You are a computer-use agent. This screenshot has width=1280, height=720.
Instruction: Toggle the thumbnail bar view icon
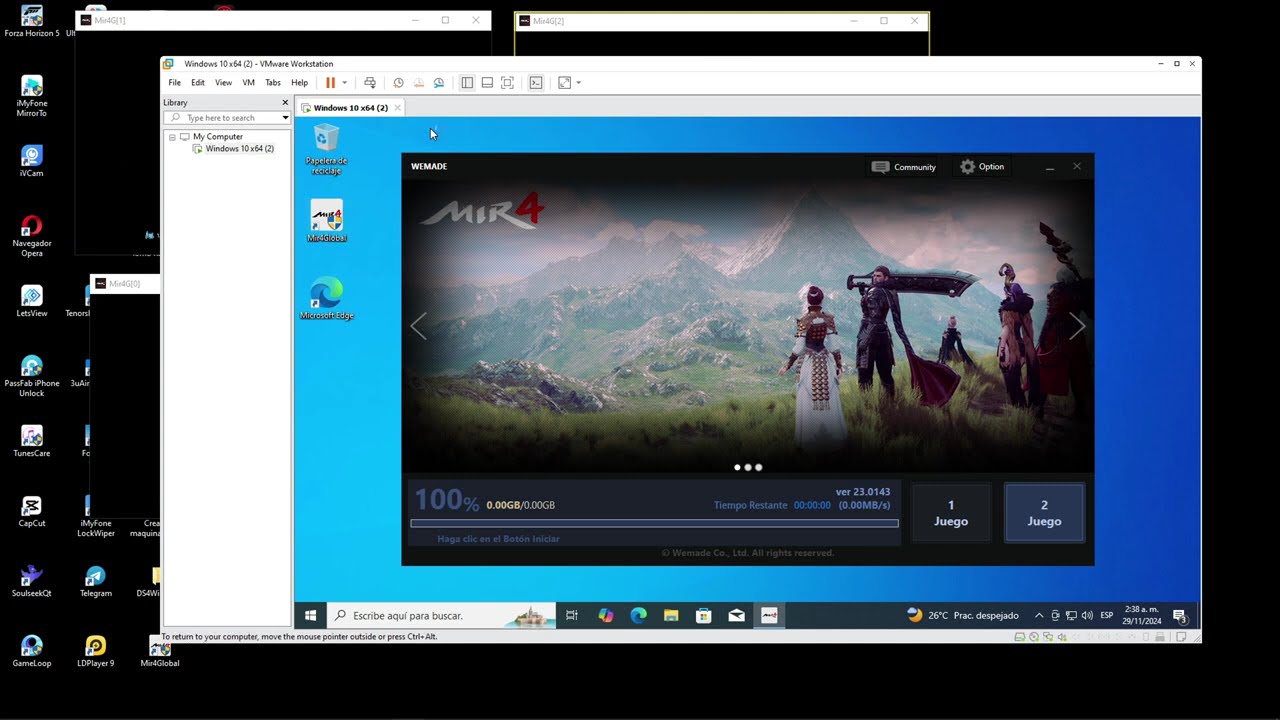(x=487, y=83)
